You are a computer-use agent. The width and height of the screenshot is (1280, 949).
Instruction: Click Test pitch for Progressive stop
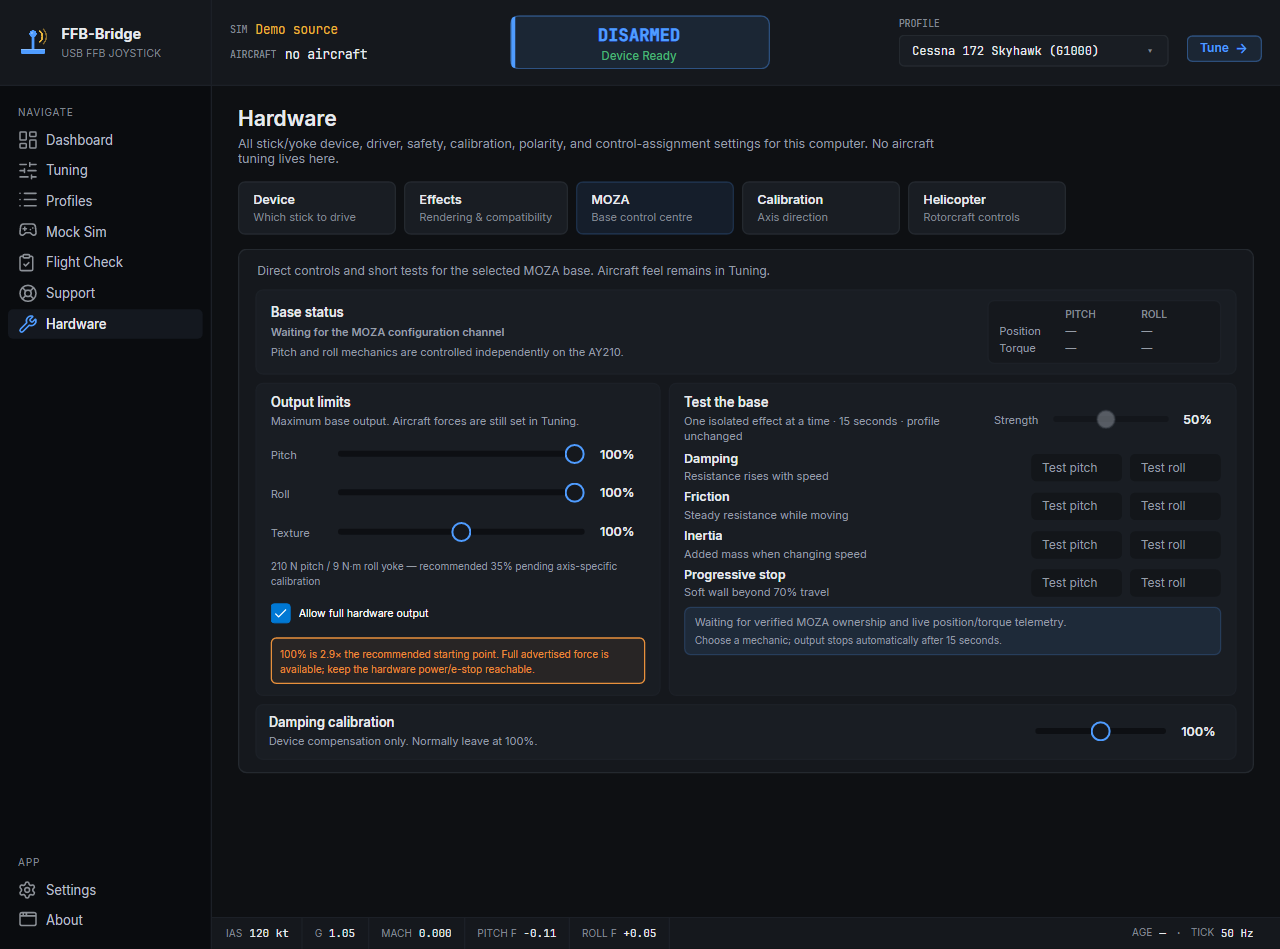(x=1076, y=583)
